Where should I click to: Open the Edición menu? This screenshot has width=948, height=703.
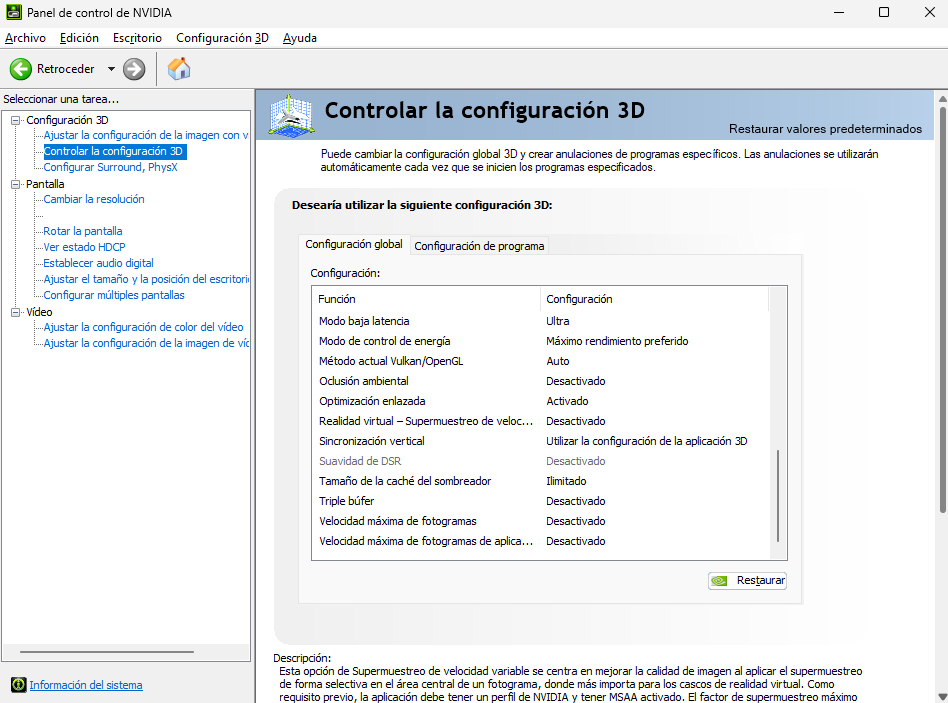click(x=79, y=37)
